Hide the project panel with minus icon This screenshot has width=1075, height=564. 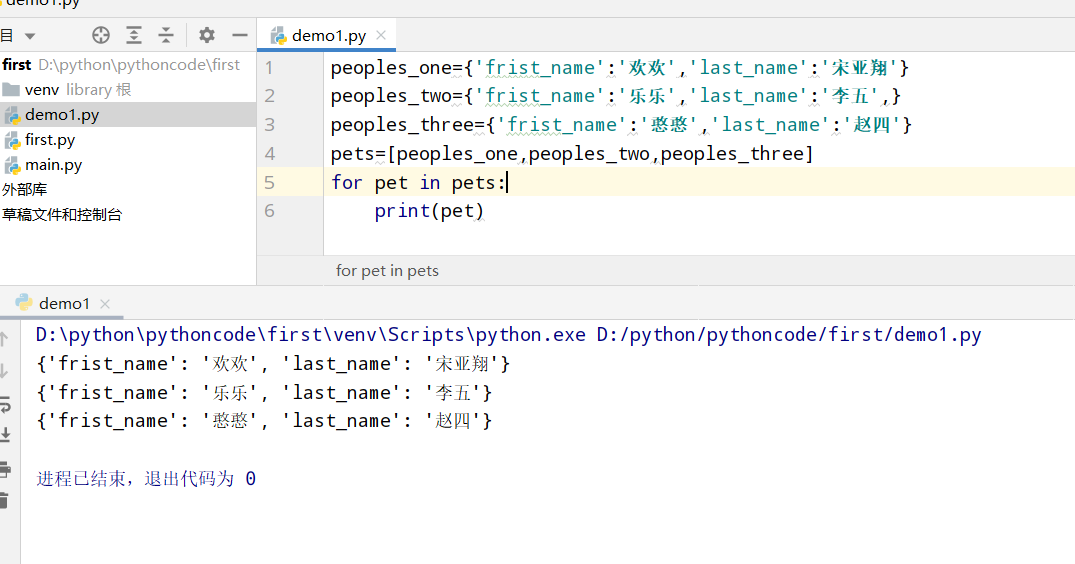pos(240,35)
